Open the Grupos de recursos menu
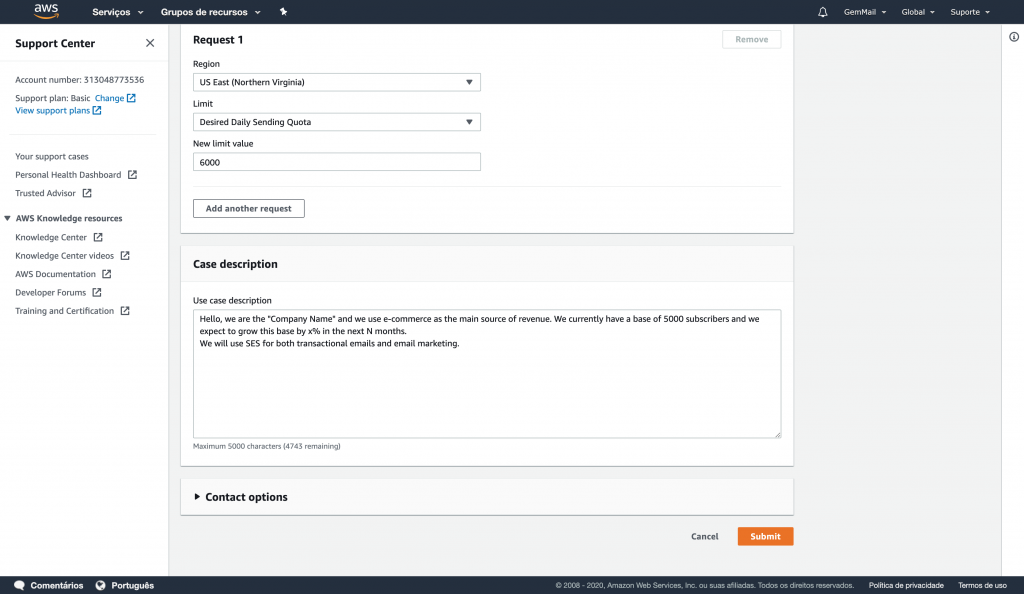The image size is (1024, 594). coord(210,12)
